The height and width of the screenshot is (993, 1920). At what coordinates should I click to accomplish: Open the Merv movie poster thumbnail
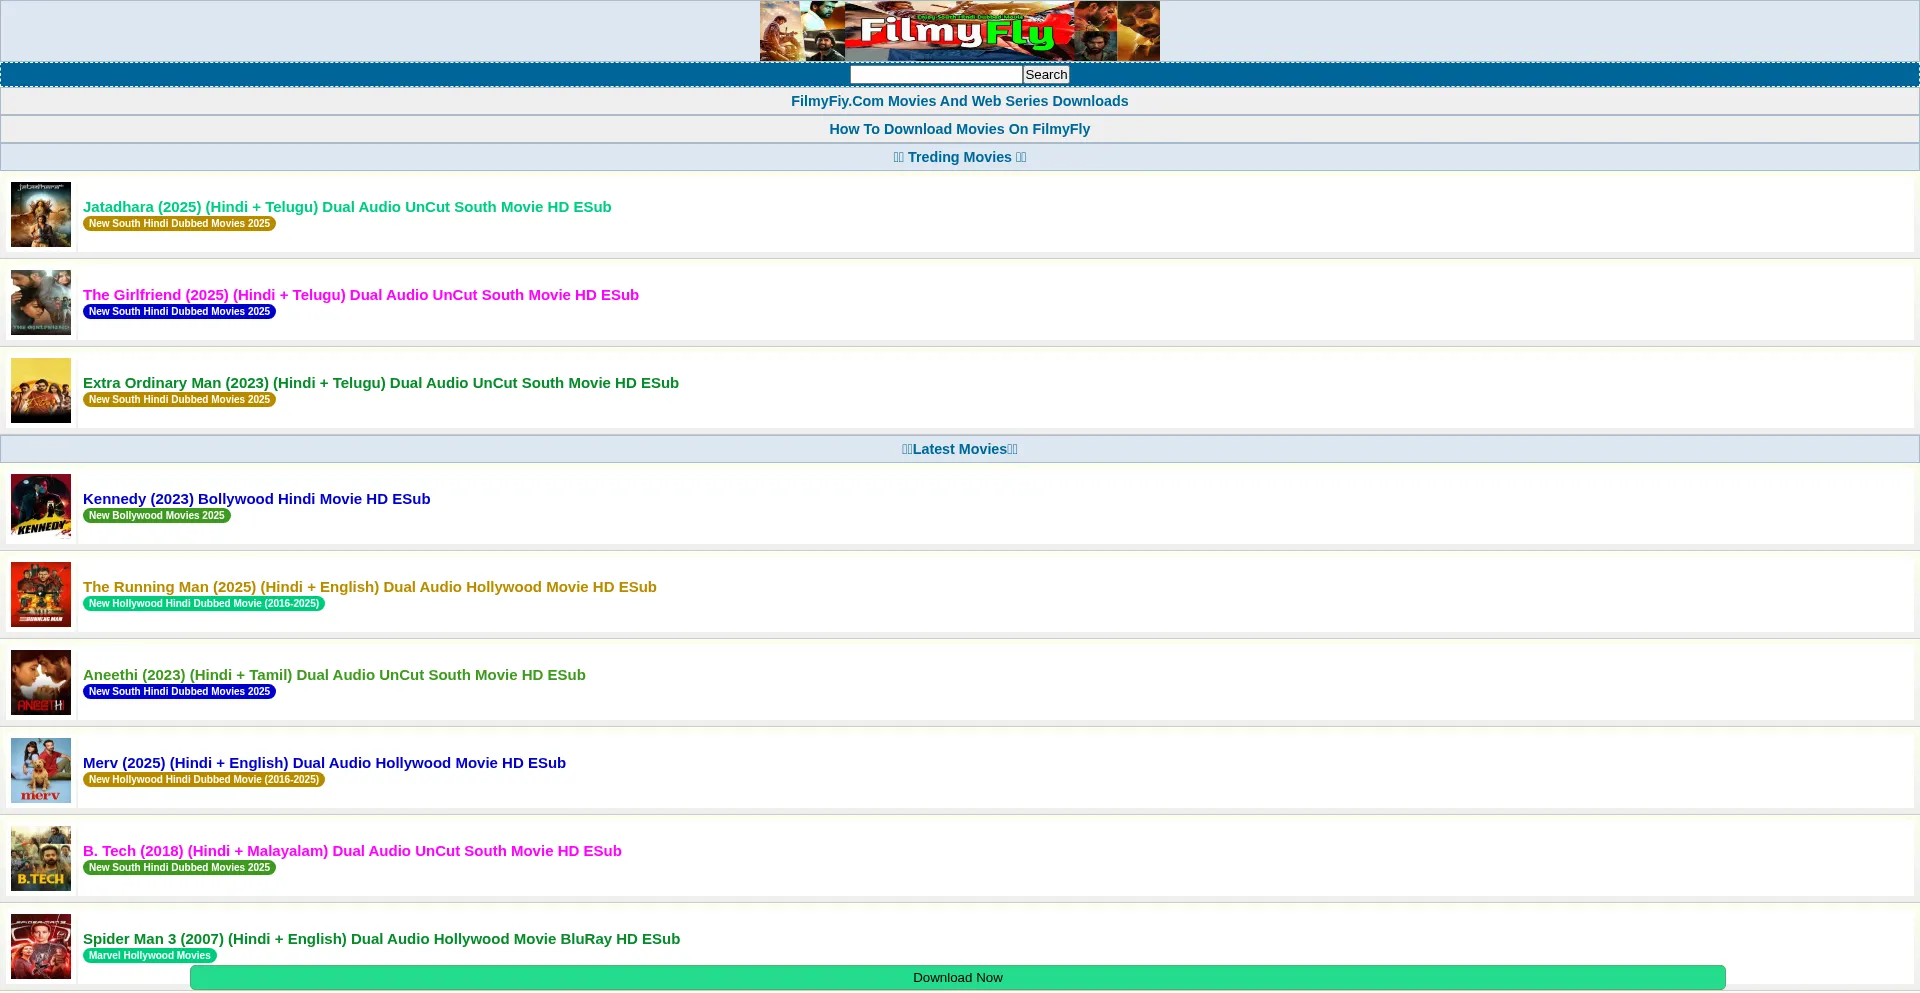[41, 770]
